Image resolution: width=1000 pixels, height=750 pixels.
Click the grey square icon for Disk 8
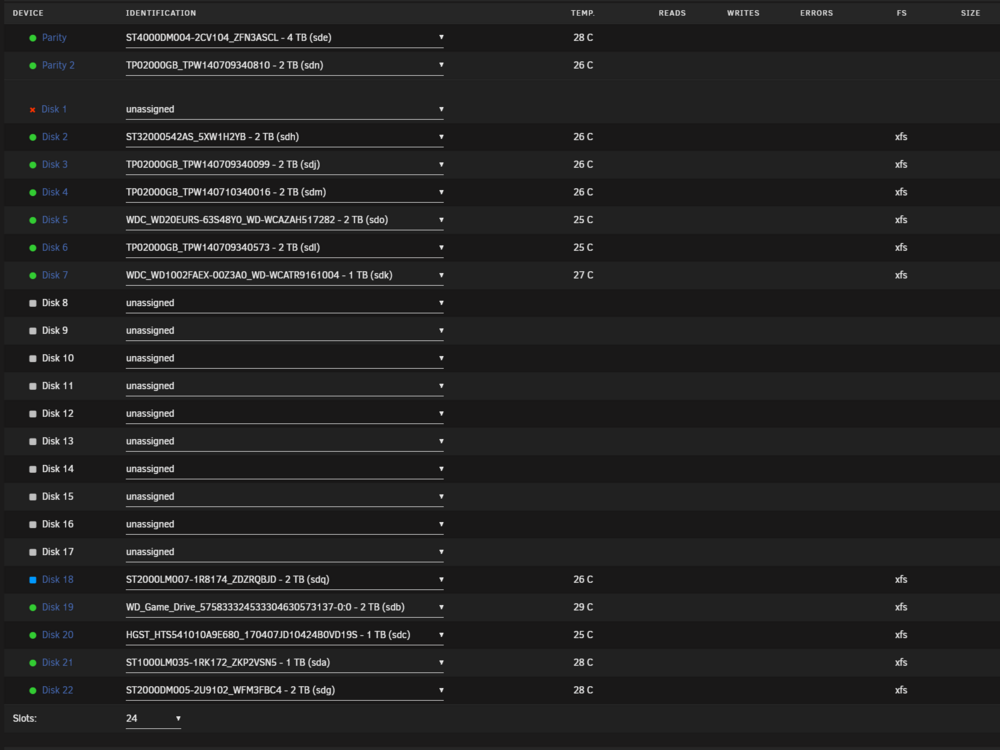point(33,304)
